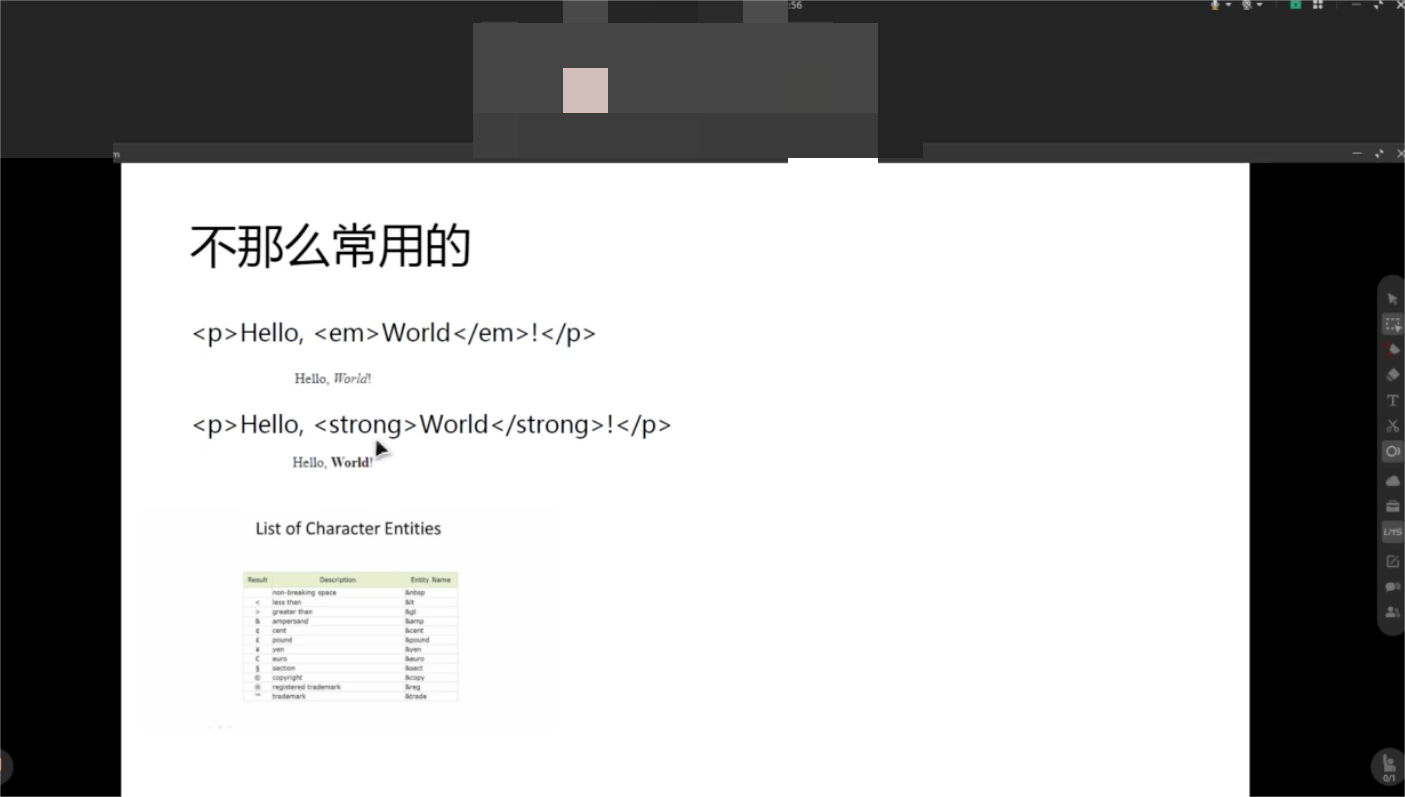This screenshot has width=1405, height=797.
Task: Select the eraser tool
Action: coord(1392,375)
